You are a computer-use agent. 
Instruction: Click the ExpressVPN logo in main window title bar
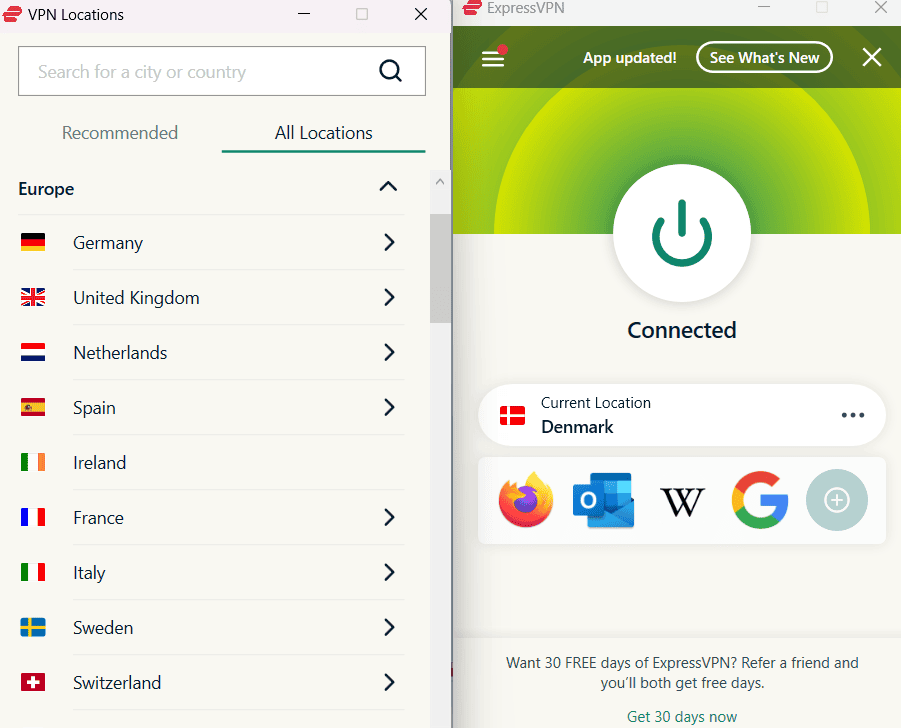click(472, 7)
